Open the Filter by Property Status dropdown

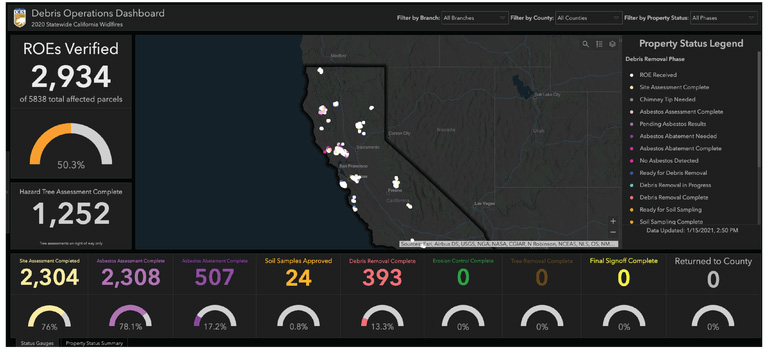click(724, 18)
